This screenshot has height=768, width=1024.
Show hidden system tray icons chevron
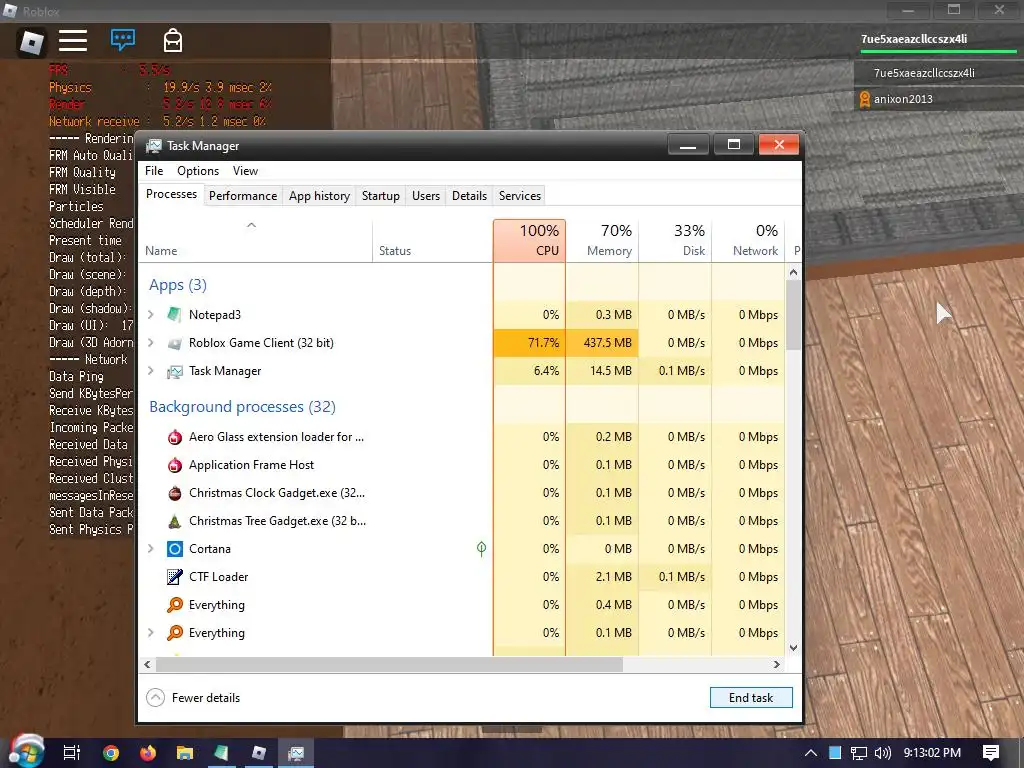[811, 753]
